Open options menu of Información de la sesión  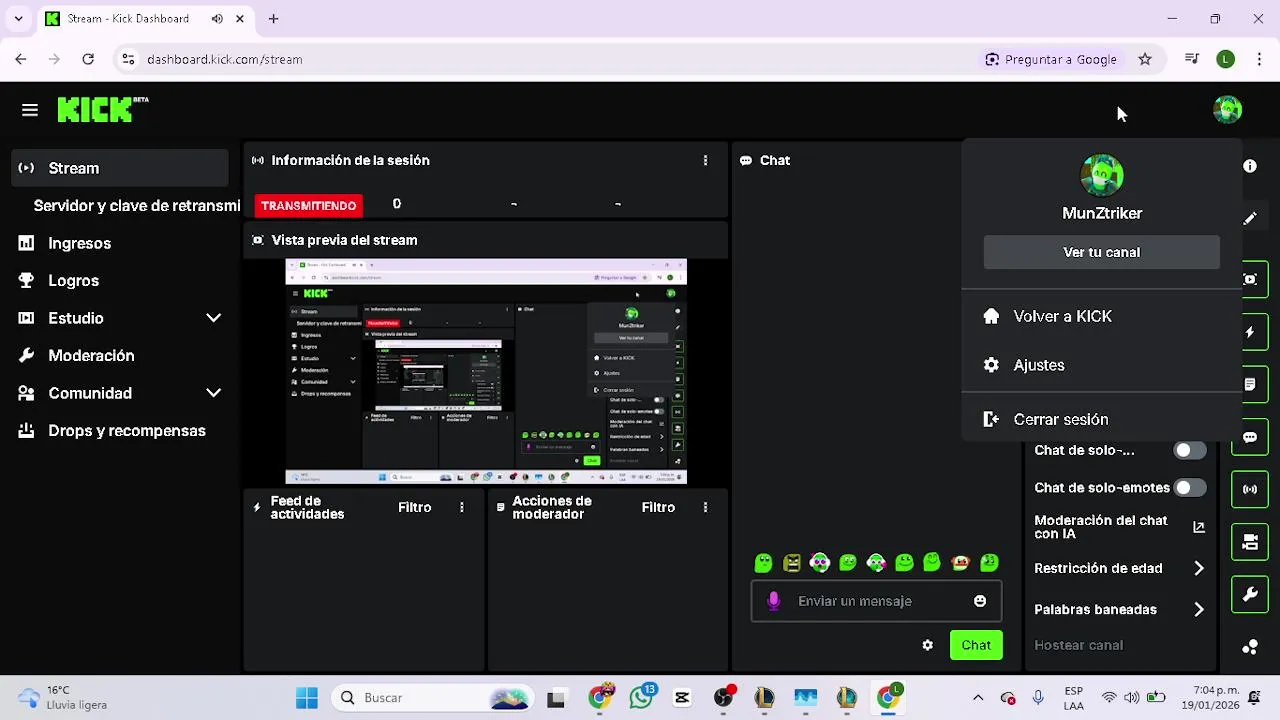click(705, 160)
